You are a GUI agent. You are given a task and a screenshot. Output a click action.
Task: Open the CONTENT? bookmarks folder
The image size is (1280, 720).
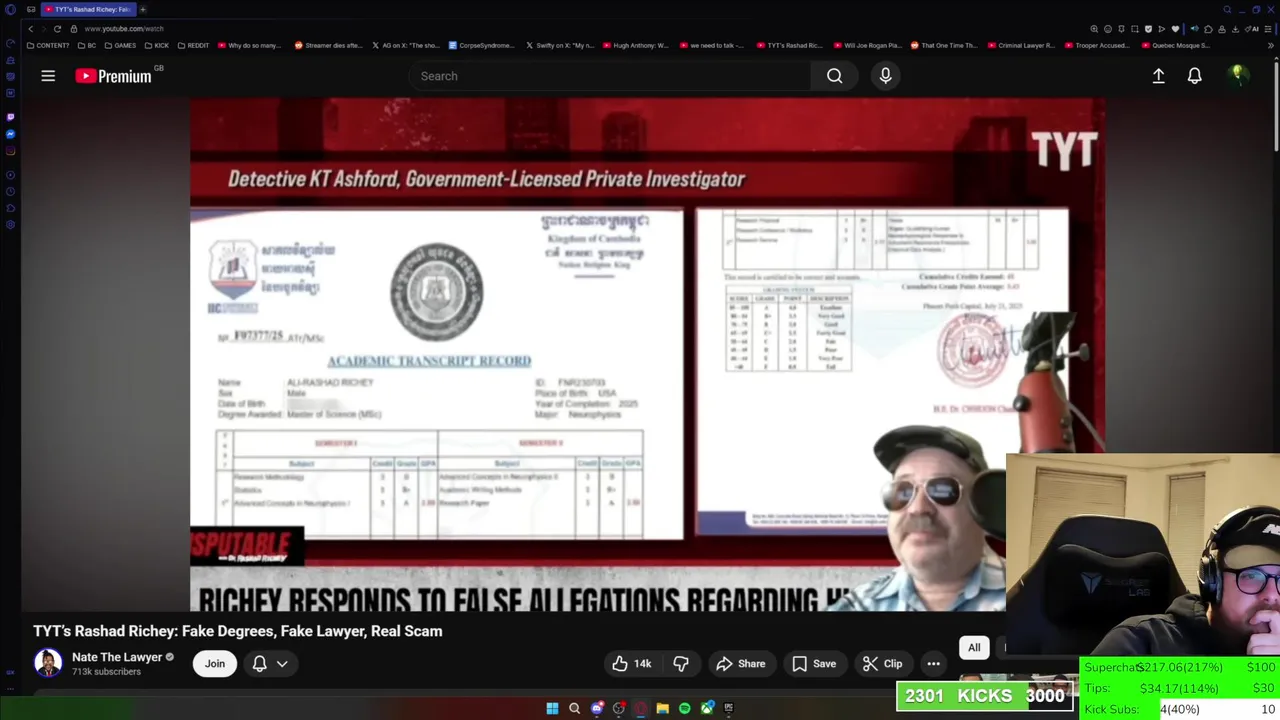tap(48, 45)
